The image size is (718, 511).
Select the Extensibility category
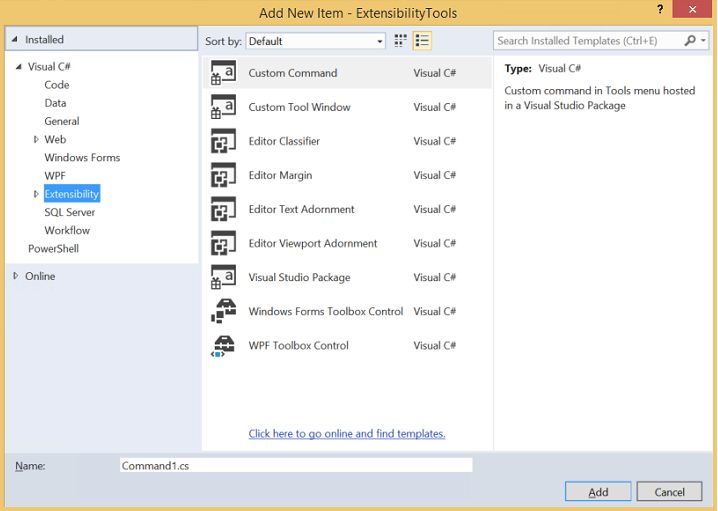[x=72, y=194]
